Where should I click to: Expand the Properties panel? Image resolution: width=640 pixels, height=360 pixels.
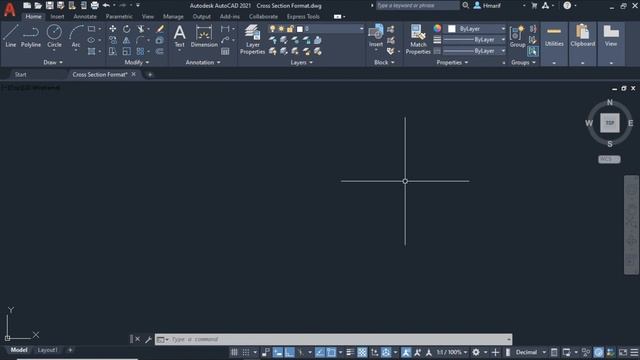(x=452, y=62)
